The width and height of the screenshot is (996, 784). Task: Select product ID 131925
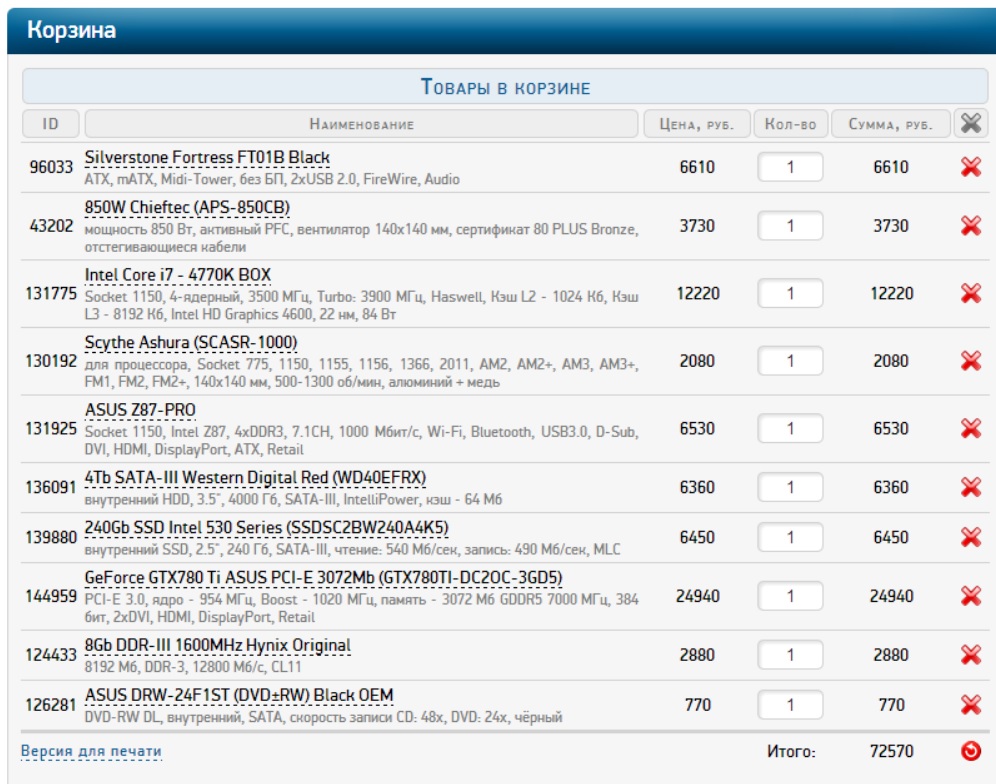coord(51,429)
